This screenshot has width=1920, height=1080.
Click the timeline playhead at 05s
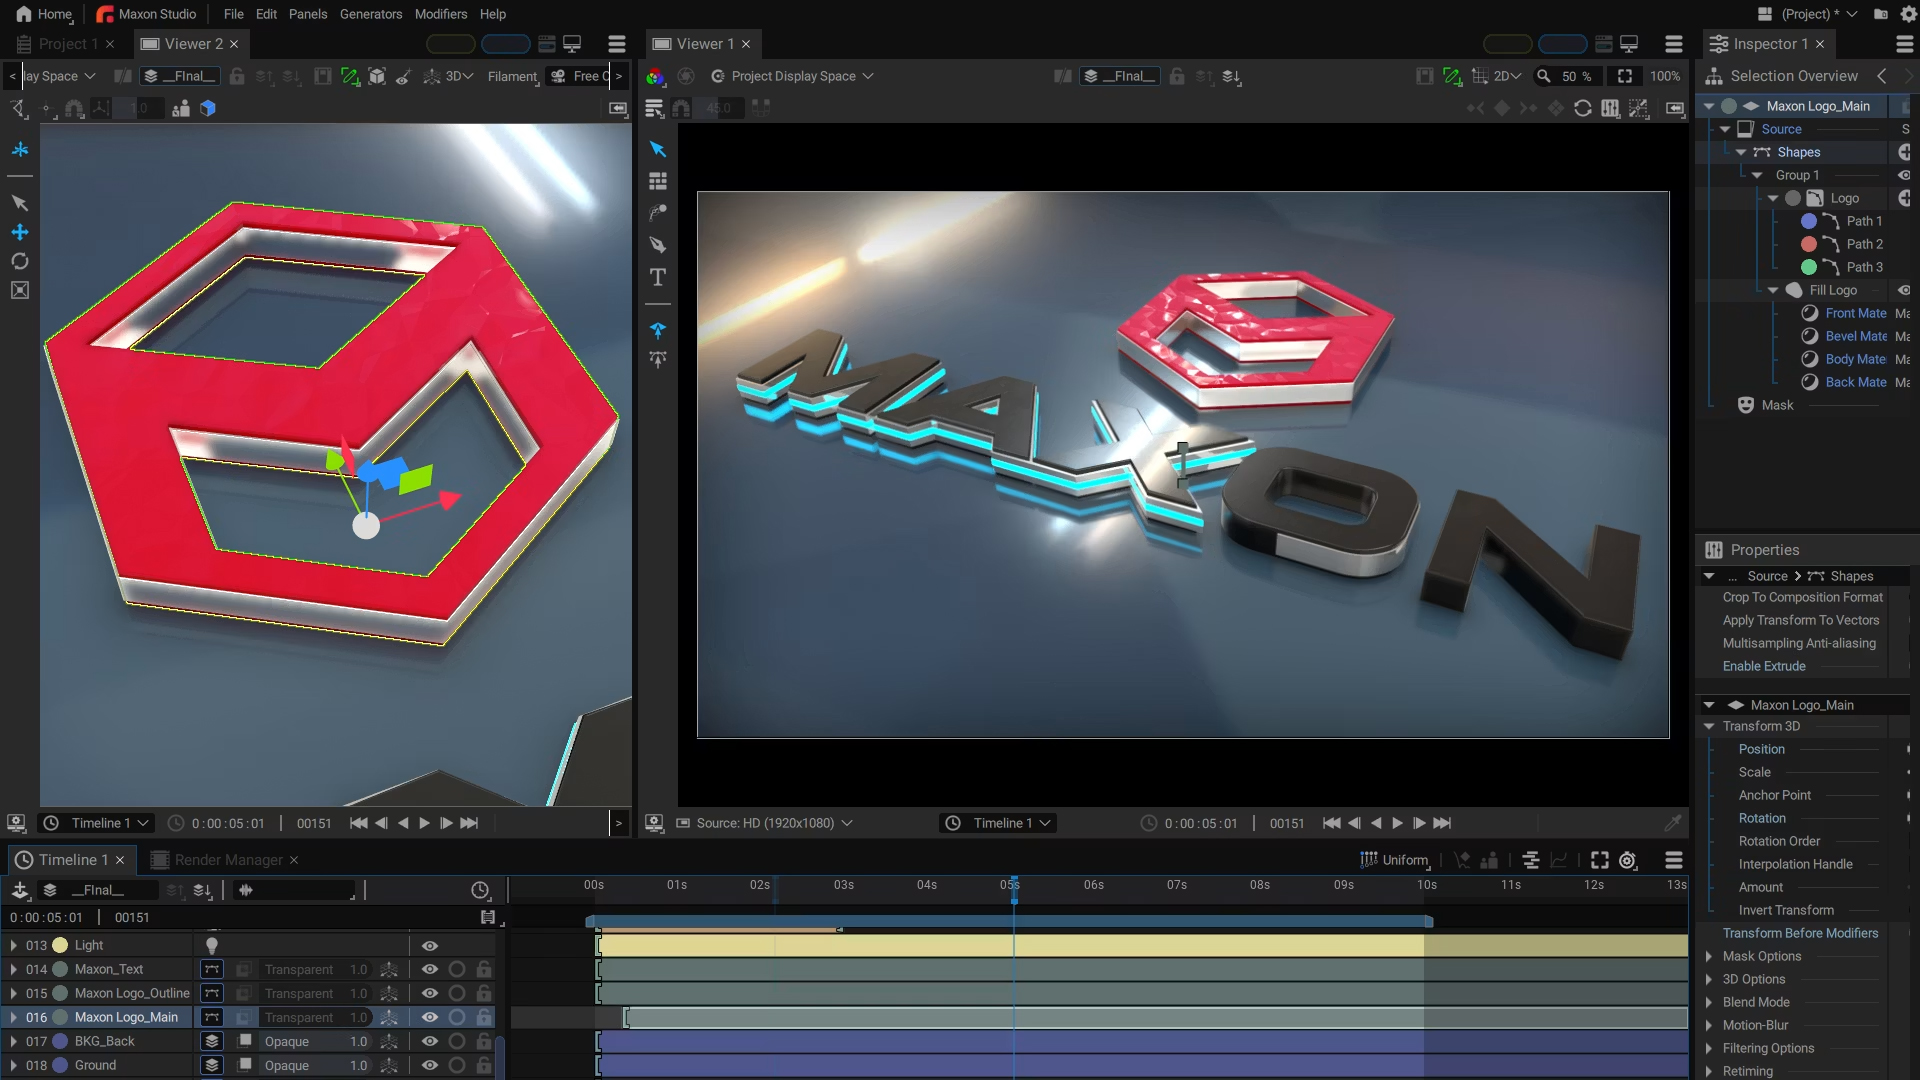1013,890
